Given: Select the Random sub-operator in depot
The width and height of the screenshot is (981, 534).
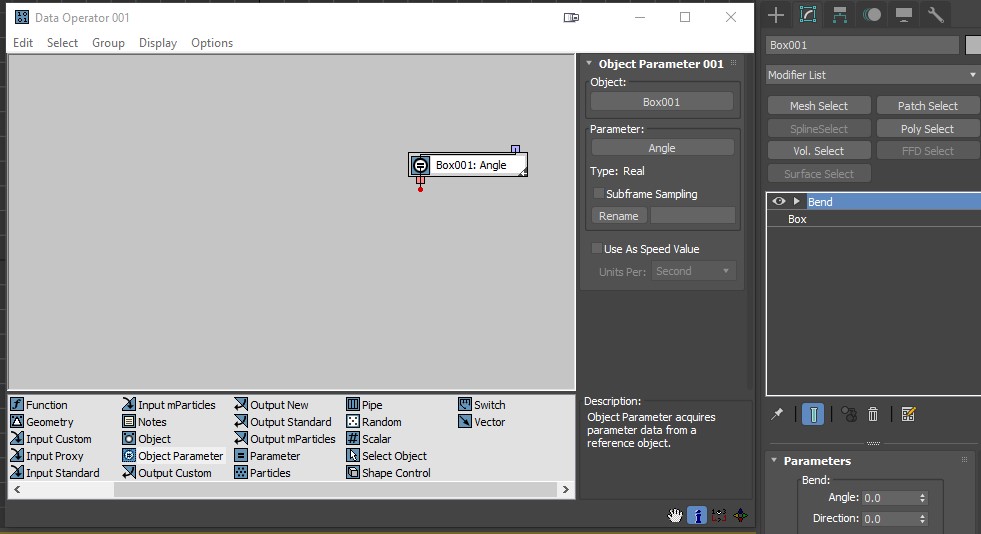Looking at the screenshot, I should tap(381, 422).
